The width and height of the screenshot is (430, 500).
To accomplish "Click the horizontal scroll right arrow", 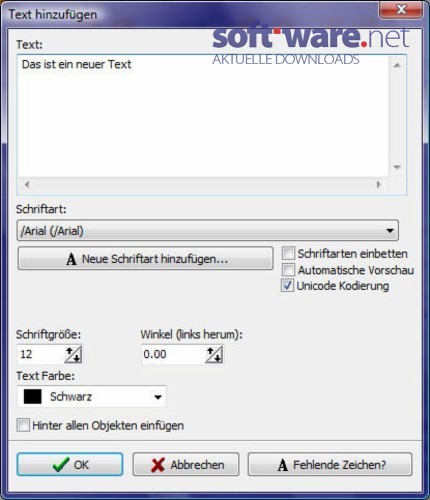I will pos(379,184).
